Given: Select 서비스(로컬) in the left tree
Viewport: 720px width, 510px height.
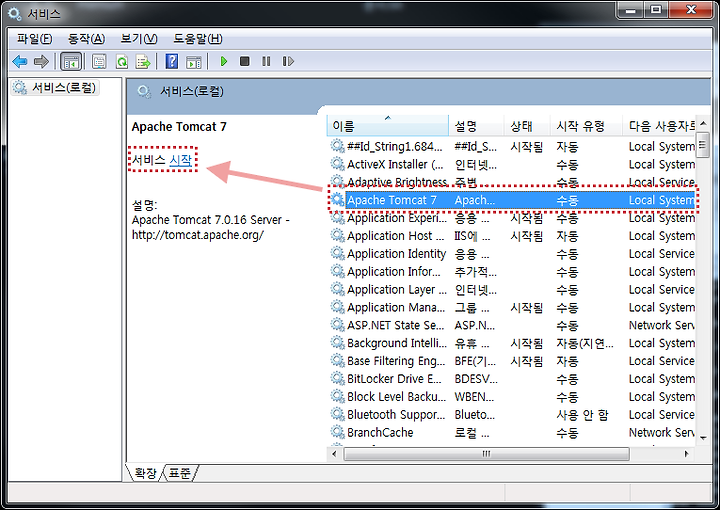Looking at the screenshot, I should click(x=55, y=87).
